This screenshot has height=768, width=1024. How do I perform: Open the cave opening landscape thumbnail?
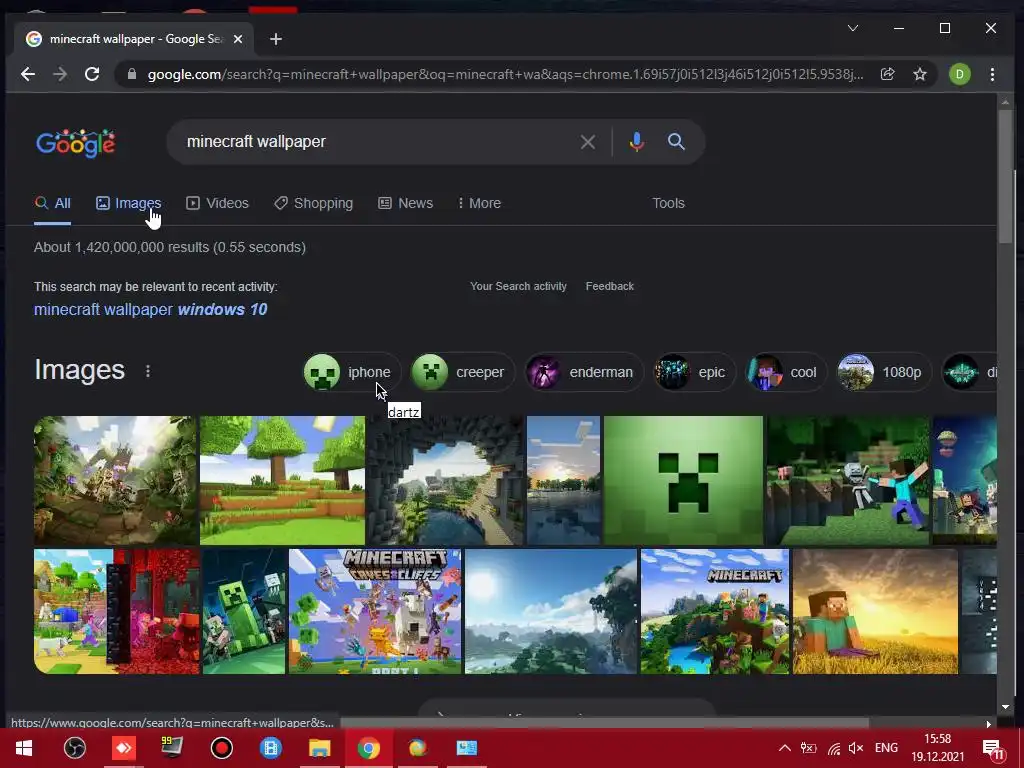(446, 480)
